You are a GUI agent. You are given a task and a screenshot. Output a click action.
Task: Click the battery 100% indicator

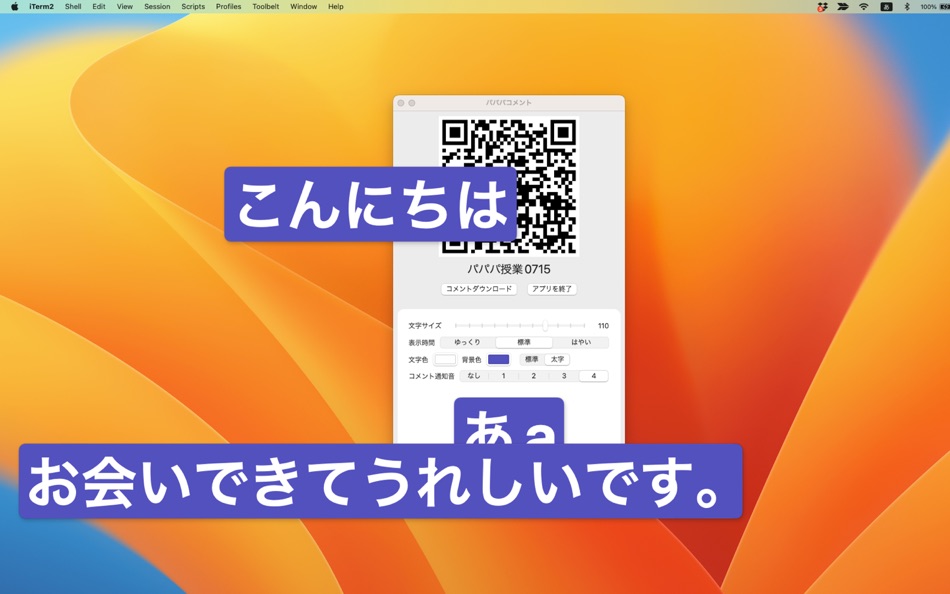pyautogui.click(x=934, y=7)
